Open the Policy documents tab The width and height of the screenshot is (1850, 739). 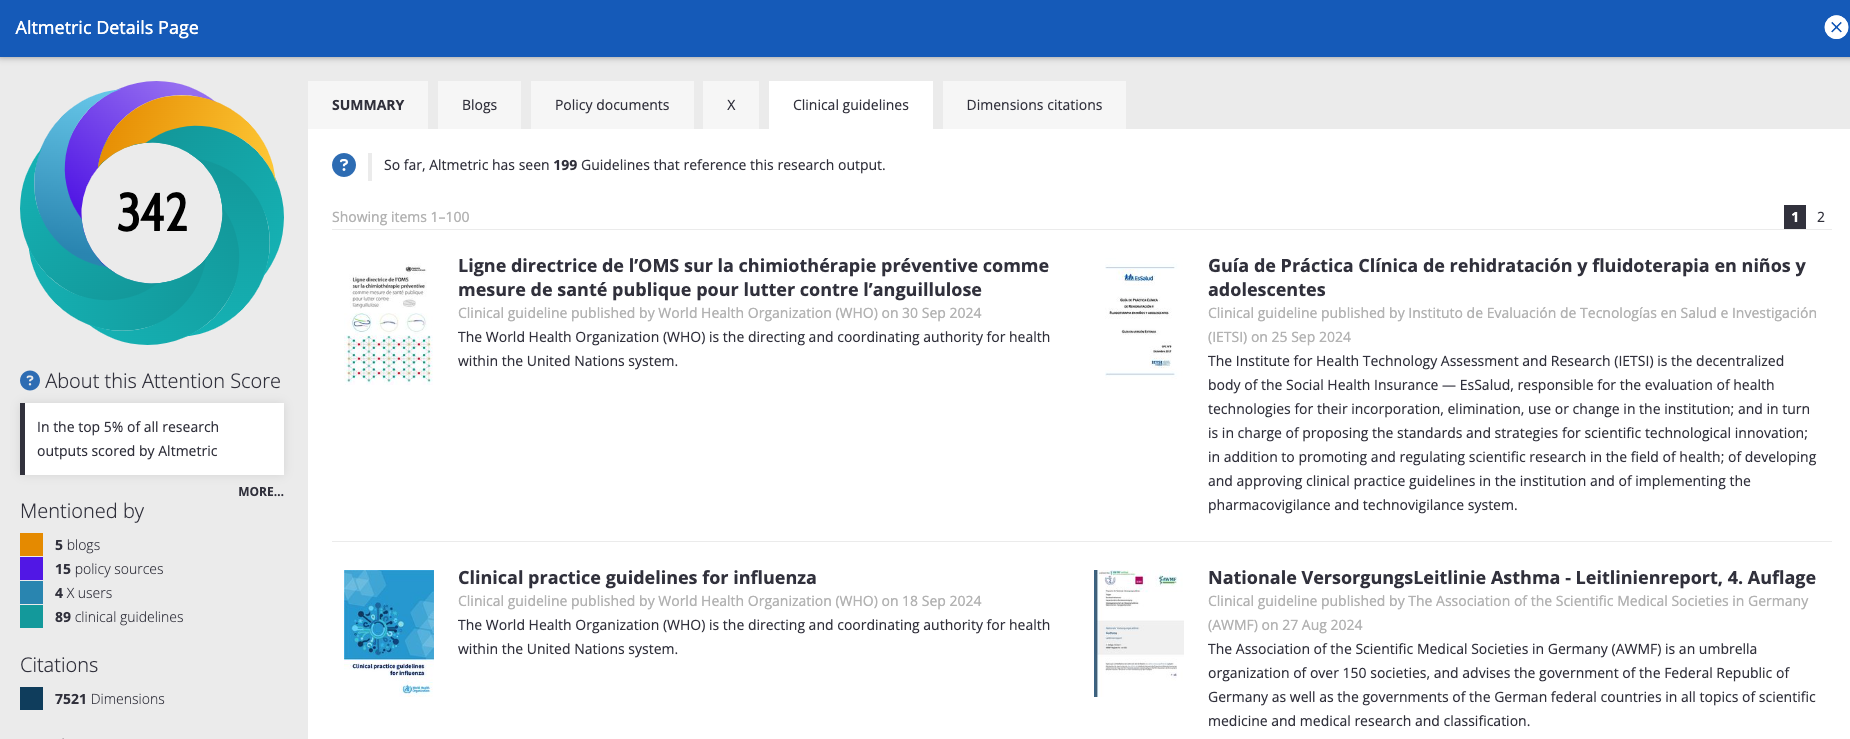(612, 105)
